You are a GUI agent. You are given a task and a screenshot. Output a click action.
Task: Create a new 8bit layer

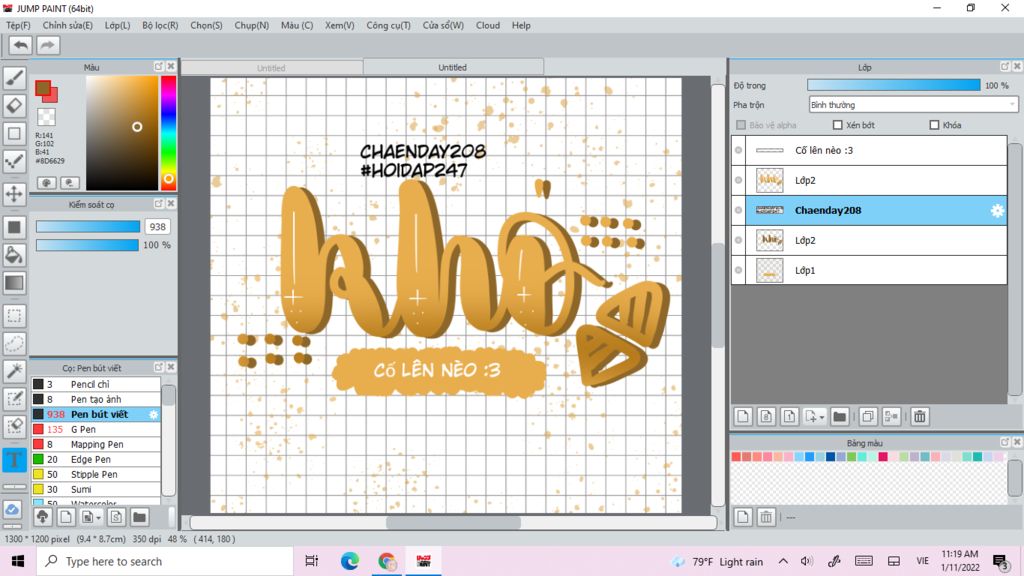[766, 417]
